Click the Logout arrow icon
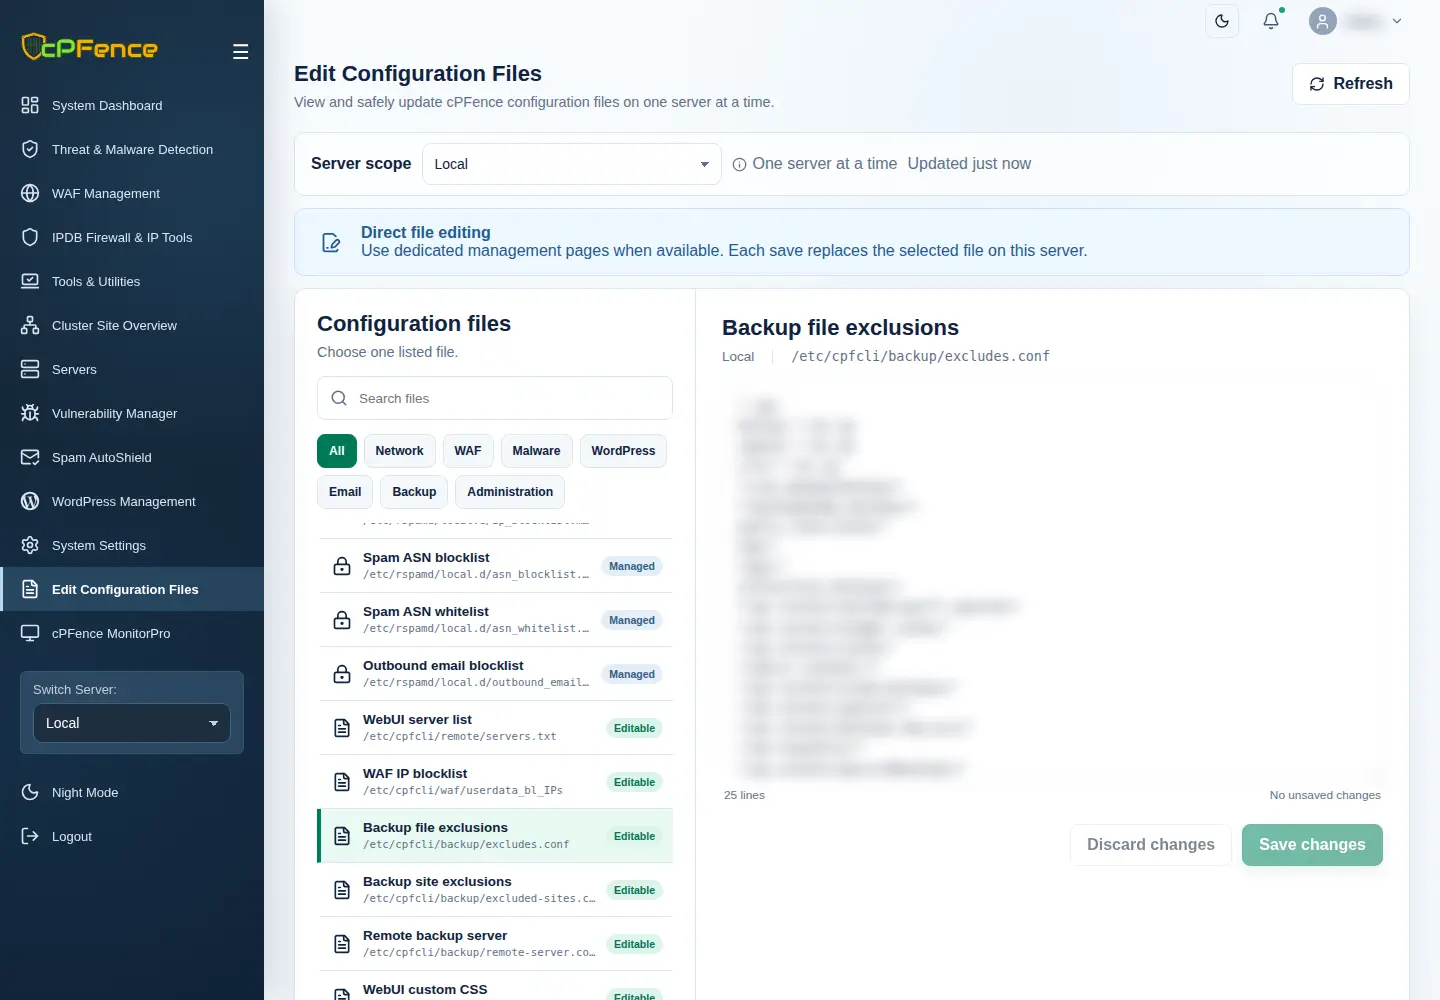The height and width of the screenshot is (1000, 1440). [x=30, y=836]
